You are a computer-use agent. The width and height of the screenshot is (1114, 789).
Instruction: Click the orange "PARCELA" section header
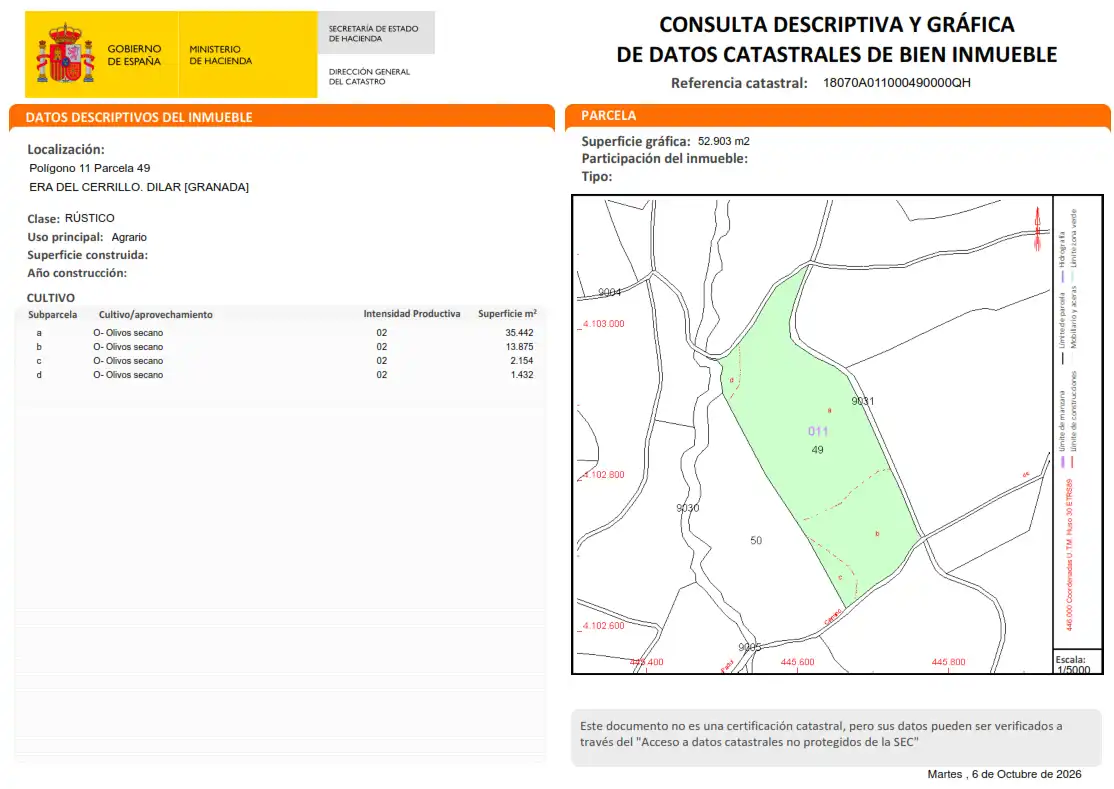838,116
